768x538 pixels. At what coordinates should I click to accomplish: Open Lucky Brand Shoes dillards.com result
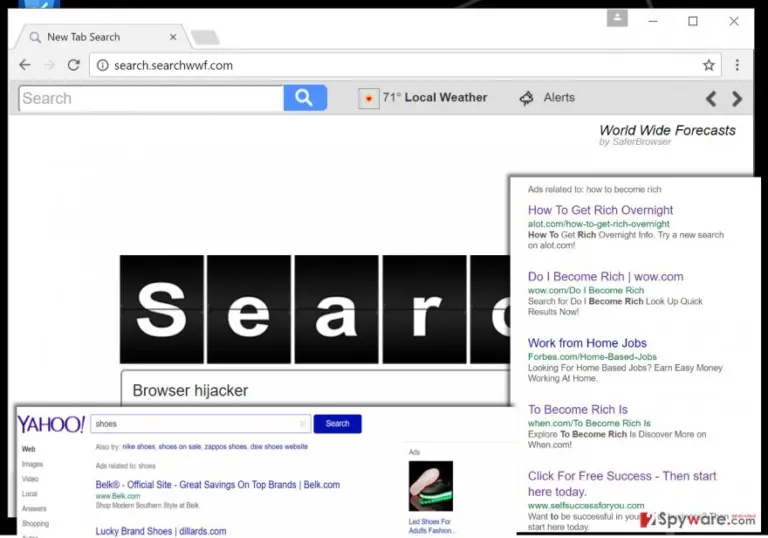coord(161,531)
